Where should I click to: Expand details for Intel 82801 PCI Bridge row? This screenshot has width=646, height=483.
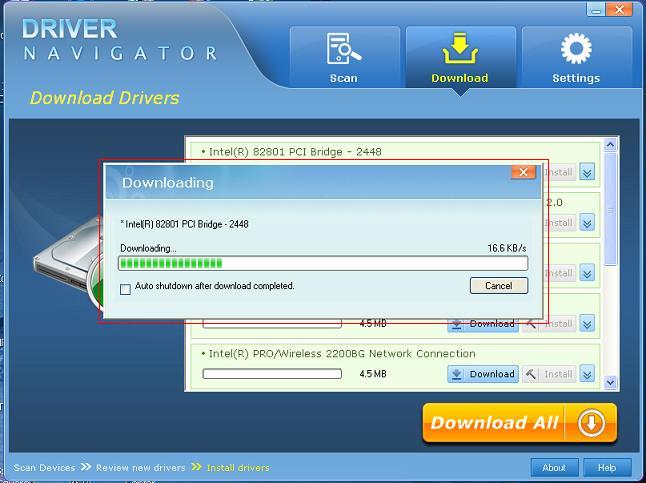coord(587,172)
